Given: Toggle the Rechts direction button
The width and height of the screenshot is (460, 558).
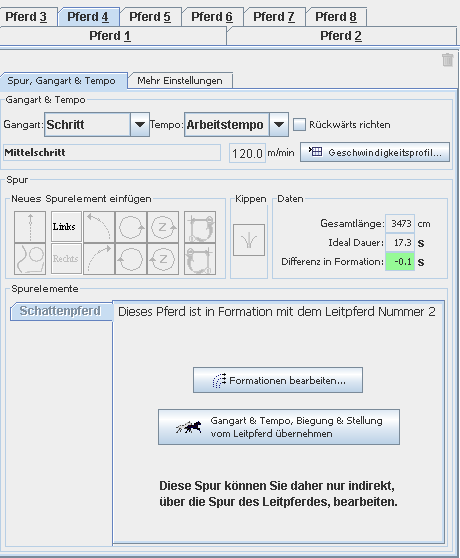Looking at the screenshot, I should (x=66, y=258).
